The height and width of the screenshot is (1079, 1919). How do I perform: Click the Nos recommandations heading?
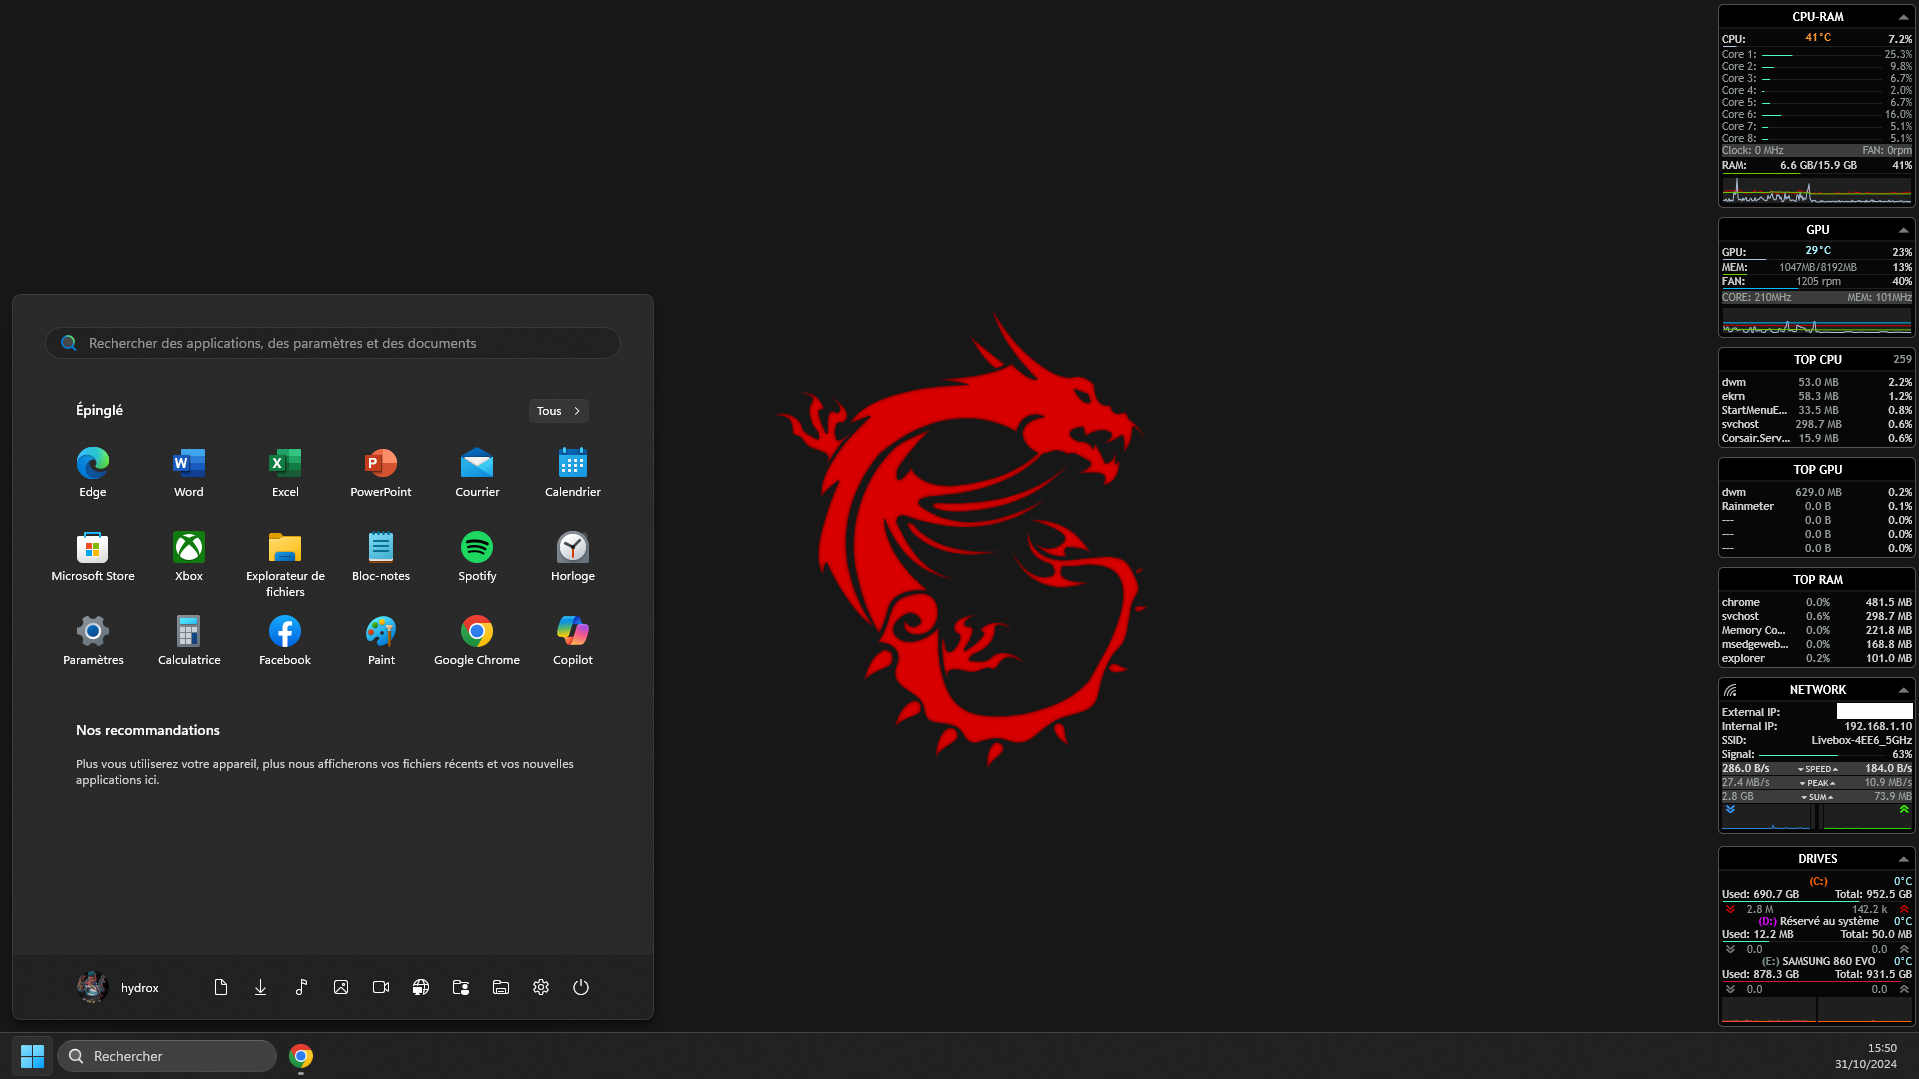pyautogui.click(x=148, y=730)
